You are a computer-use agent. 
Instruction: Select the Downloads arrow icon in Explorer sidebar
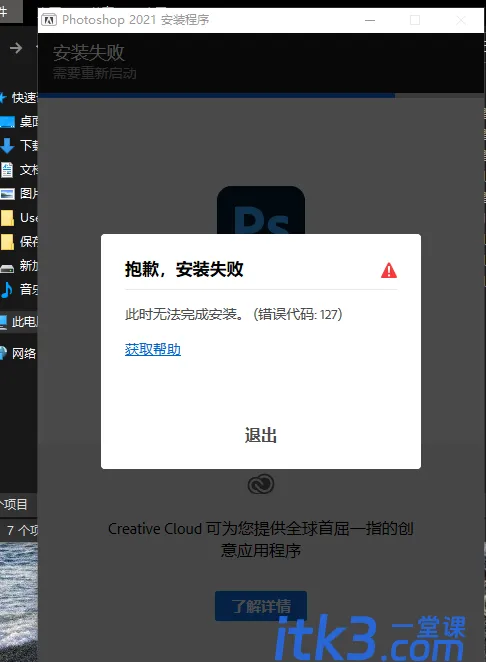click(x=7, y=146)
